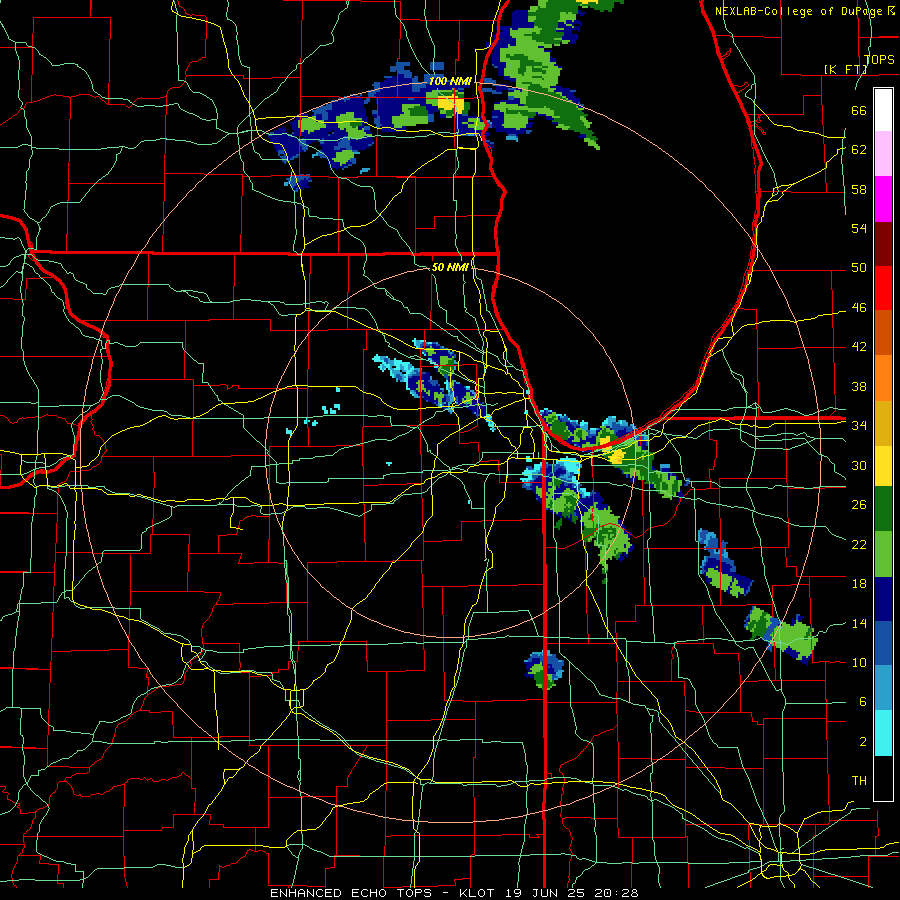Click the 58 legend value

859,189
